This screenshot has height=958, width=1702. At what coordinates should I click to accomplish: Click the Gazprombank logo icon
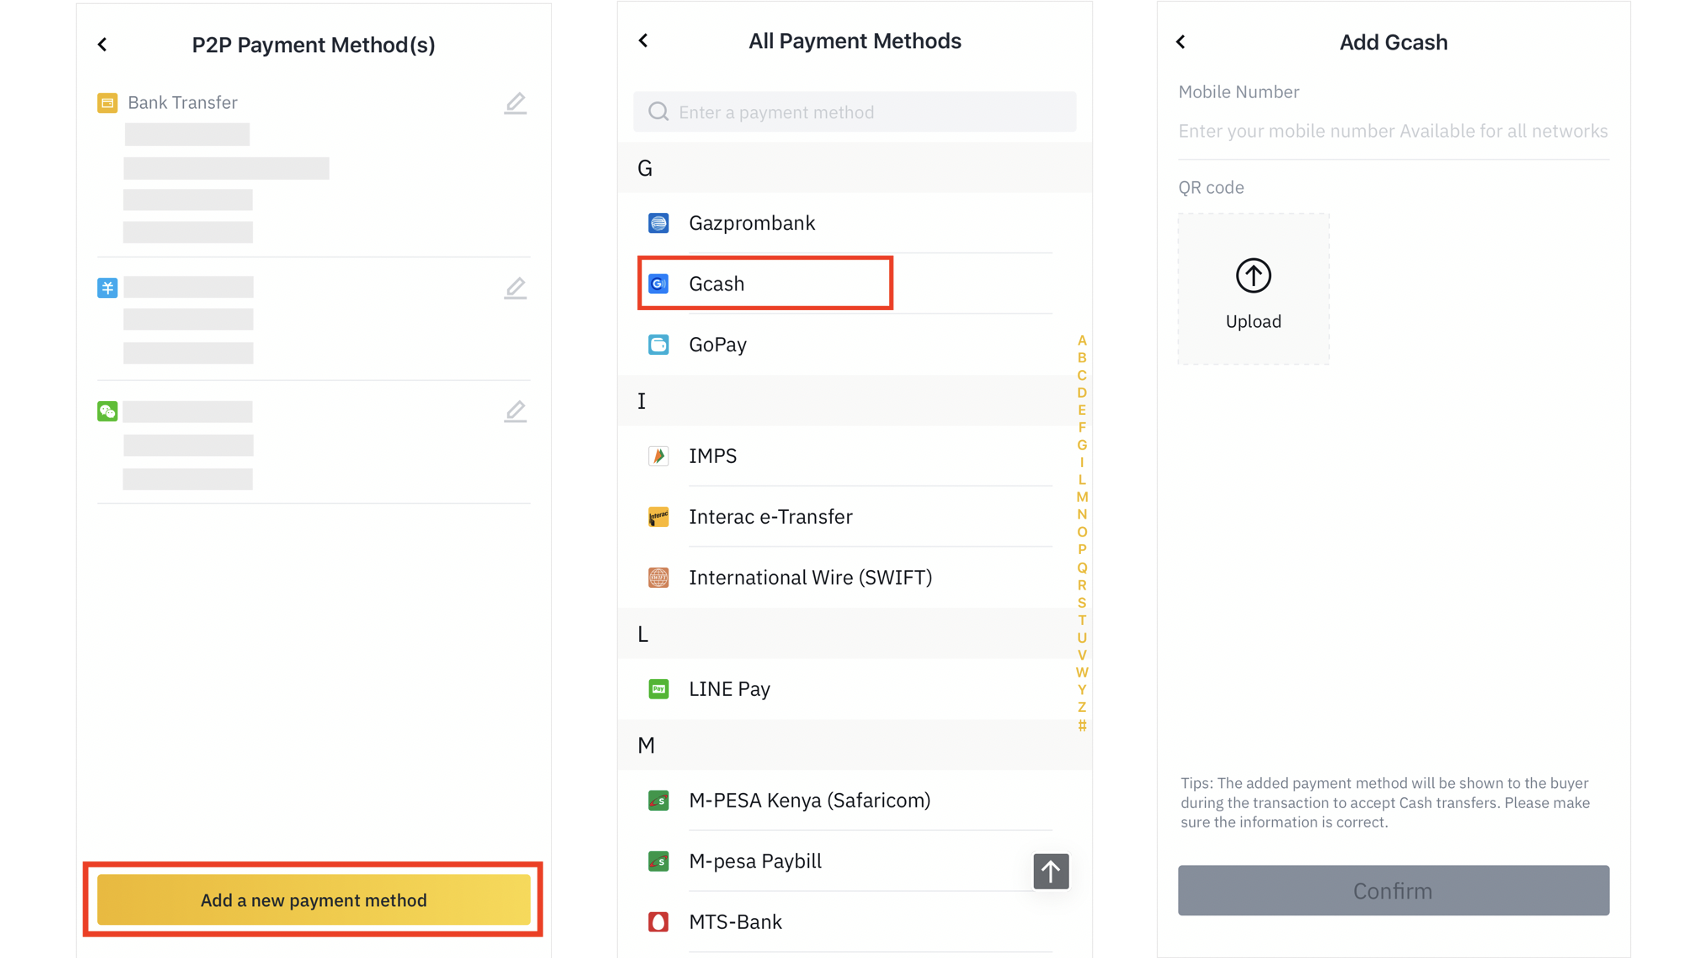click(x=658, y=223)
